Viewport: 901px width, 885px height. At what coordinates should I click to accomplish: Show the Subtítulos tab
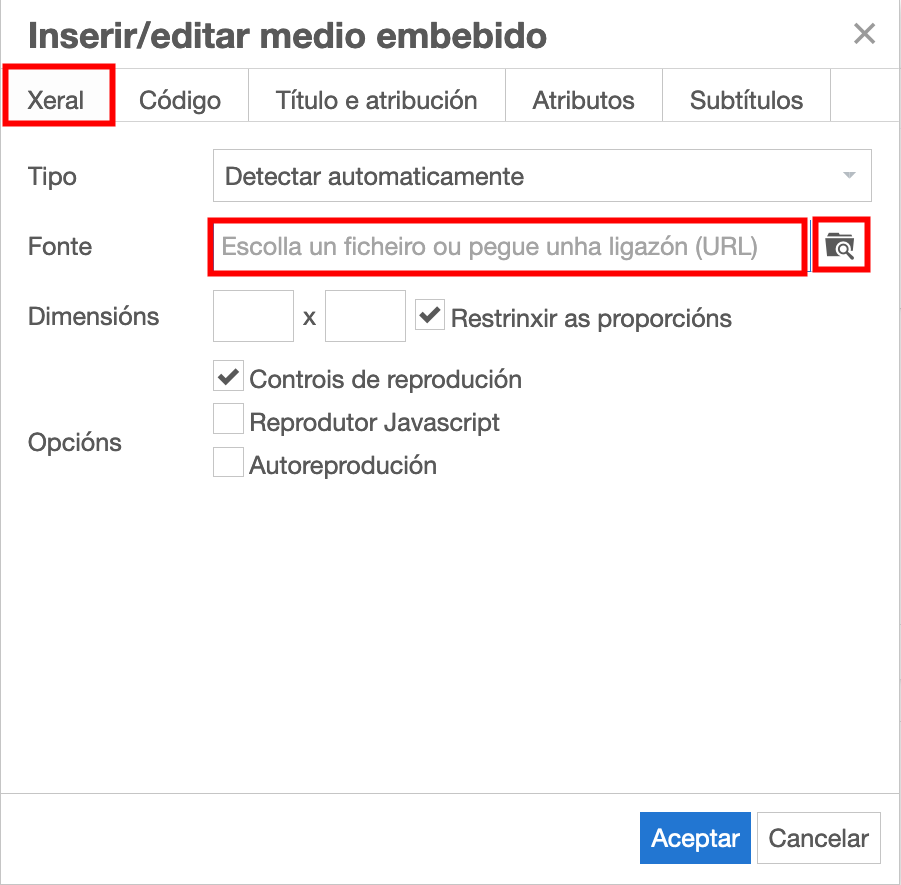coord(746,100)
